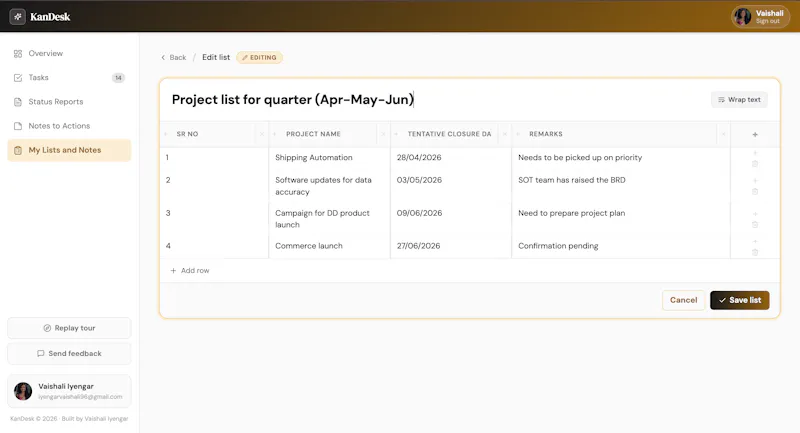
Task: Edit the Needs to be picked up on priority remark
Action: pyautogui.click(x=621, y=158)
